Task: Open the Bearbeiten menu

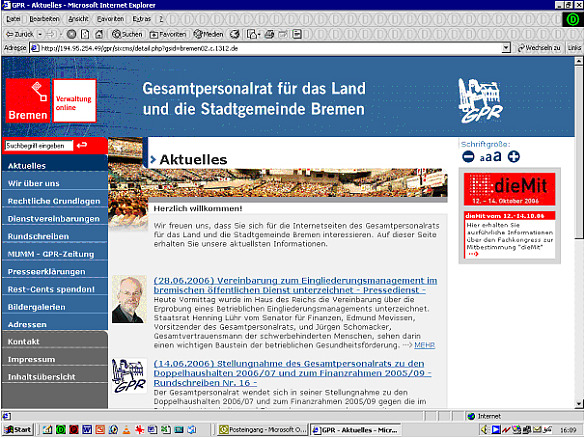Action: pyautogui.click(x=44, y=19)
